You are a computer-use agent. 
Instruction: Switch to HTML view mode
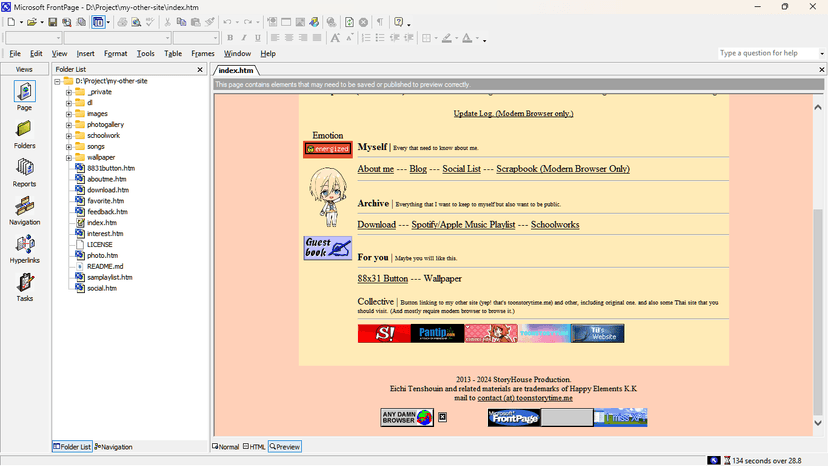(255, 447)
